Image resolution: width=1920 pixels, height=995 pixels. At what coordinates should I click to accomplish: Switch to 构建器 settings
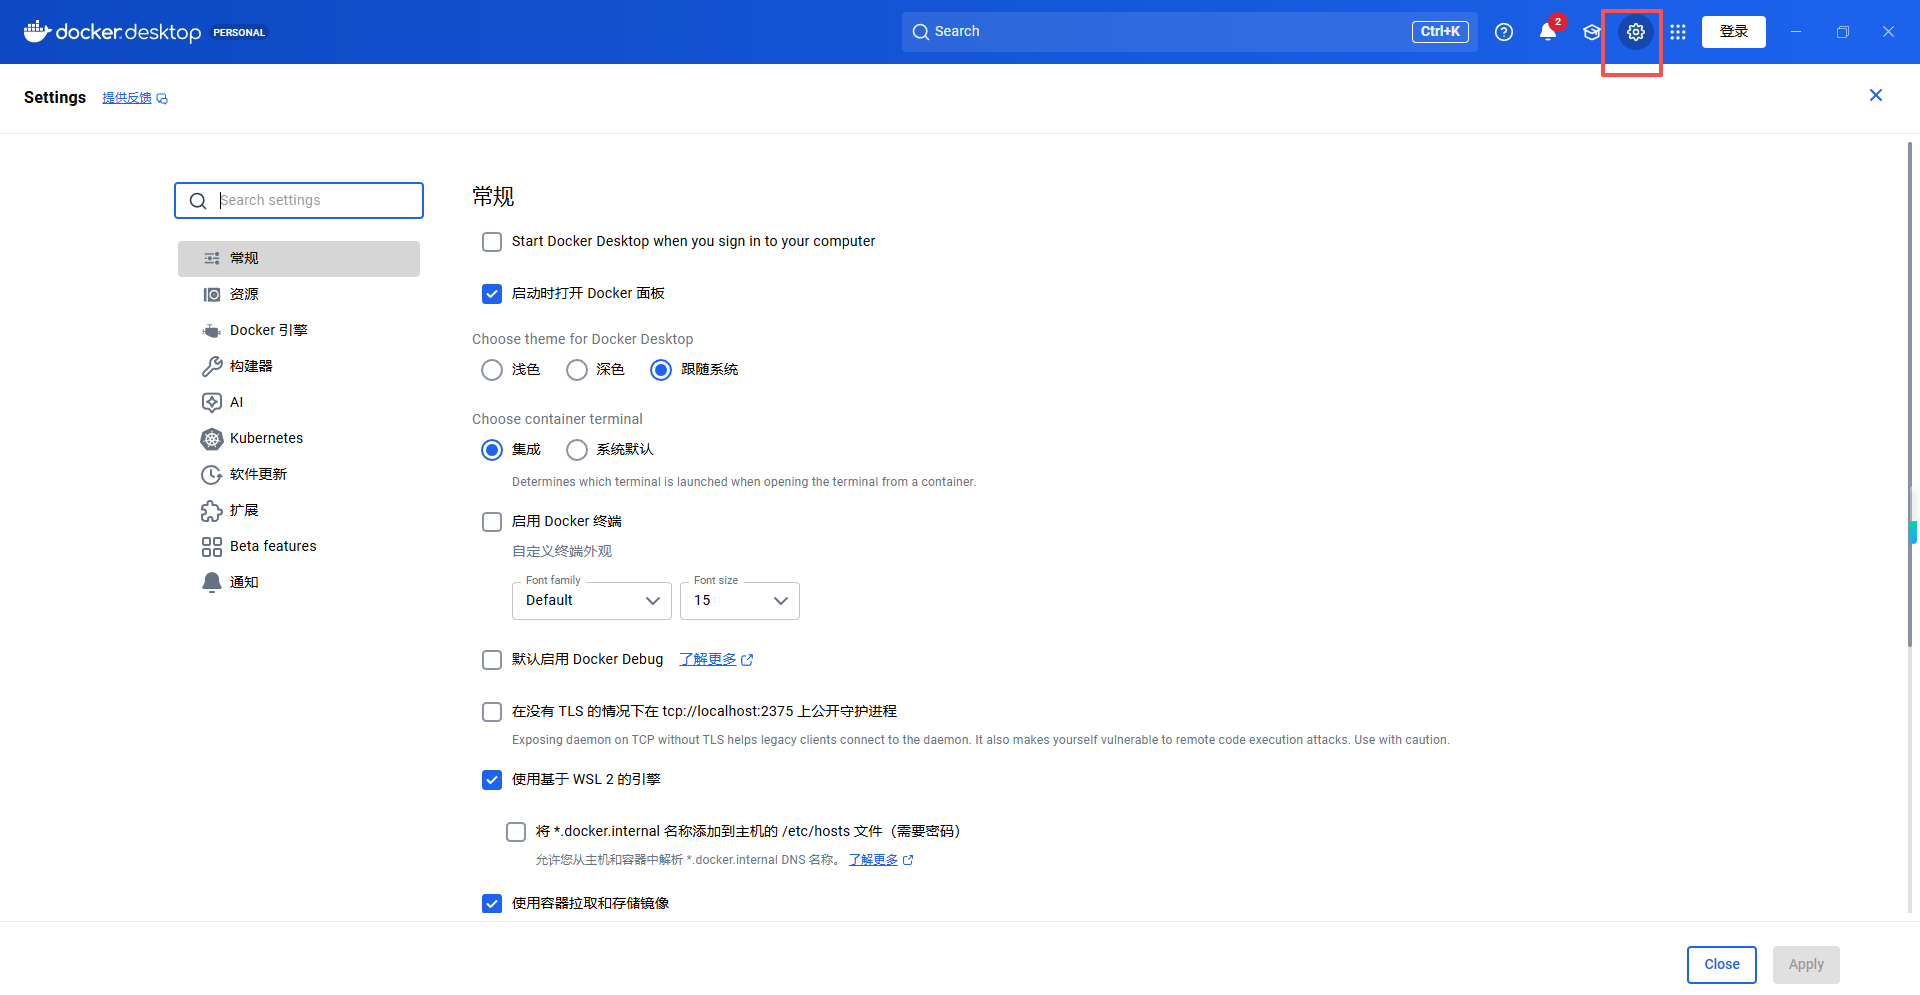(299, 367)
